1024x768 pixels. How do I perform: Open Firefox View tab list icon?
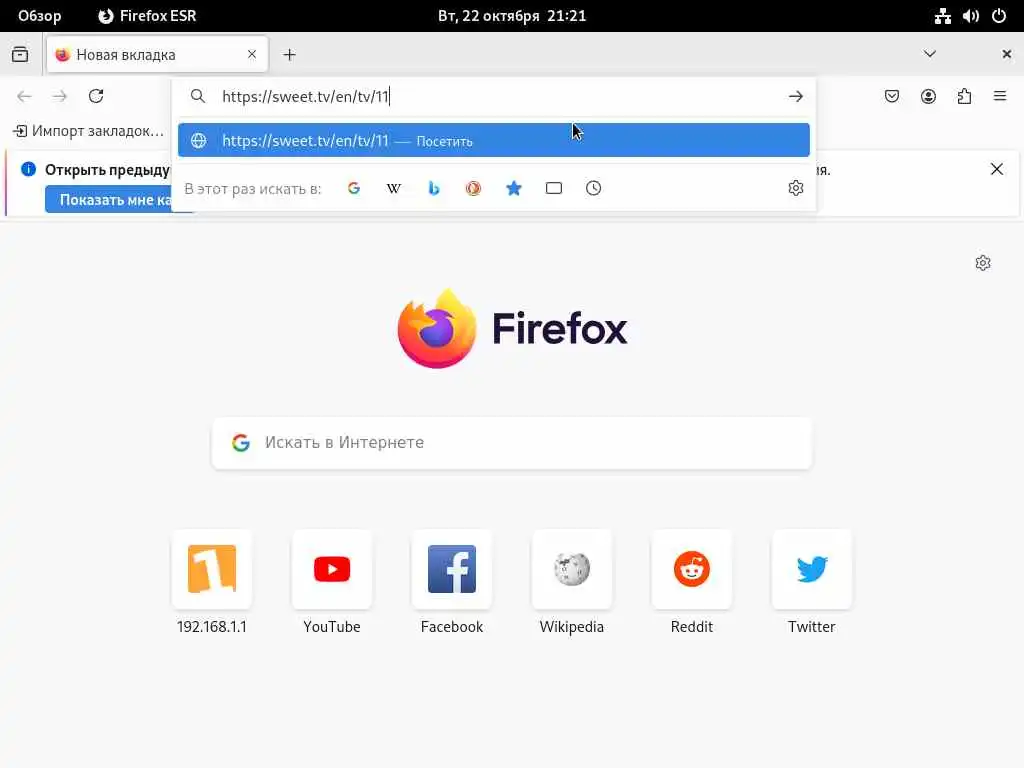tap(20, 55)
